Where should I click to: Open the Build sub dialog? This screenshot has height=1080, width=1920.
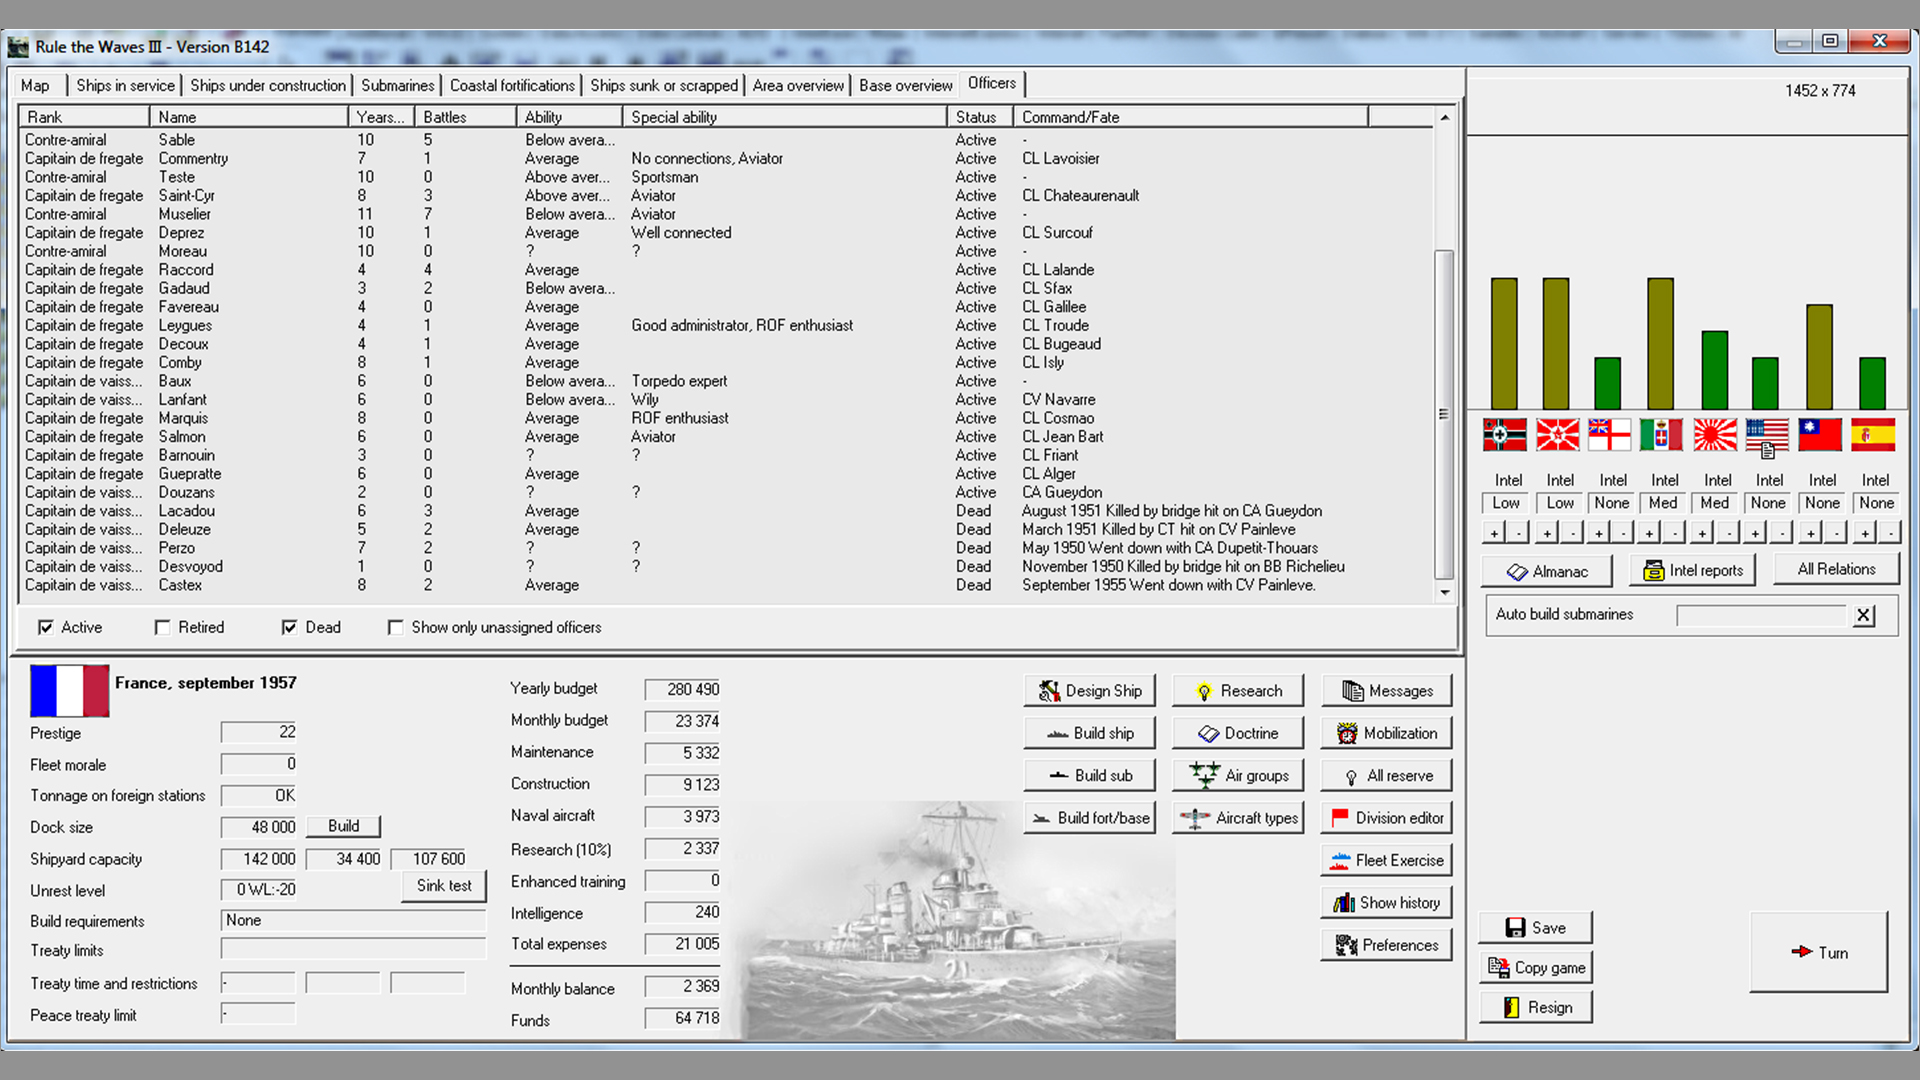[x=1089, y=775]
